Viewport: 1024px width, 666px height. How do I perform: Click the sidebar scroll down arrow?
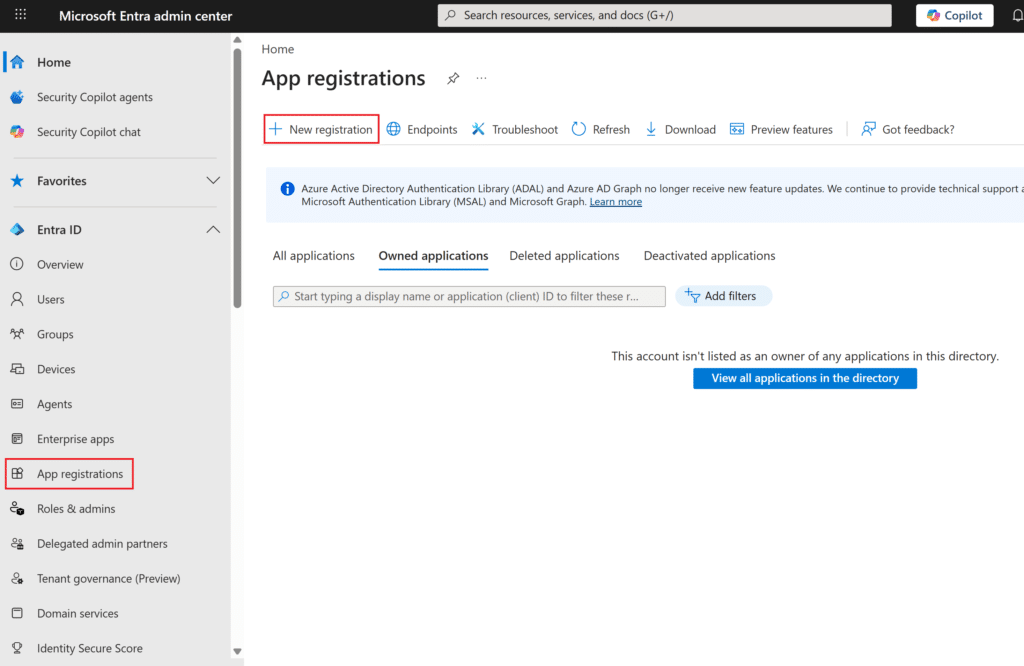pos(237,651)
